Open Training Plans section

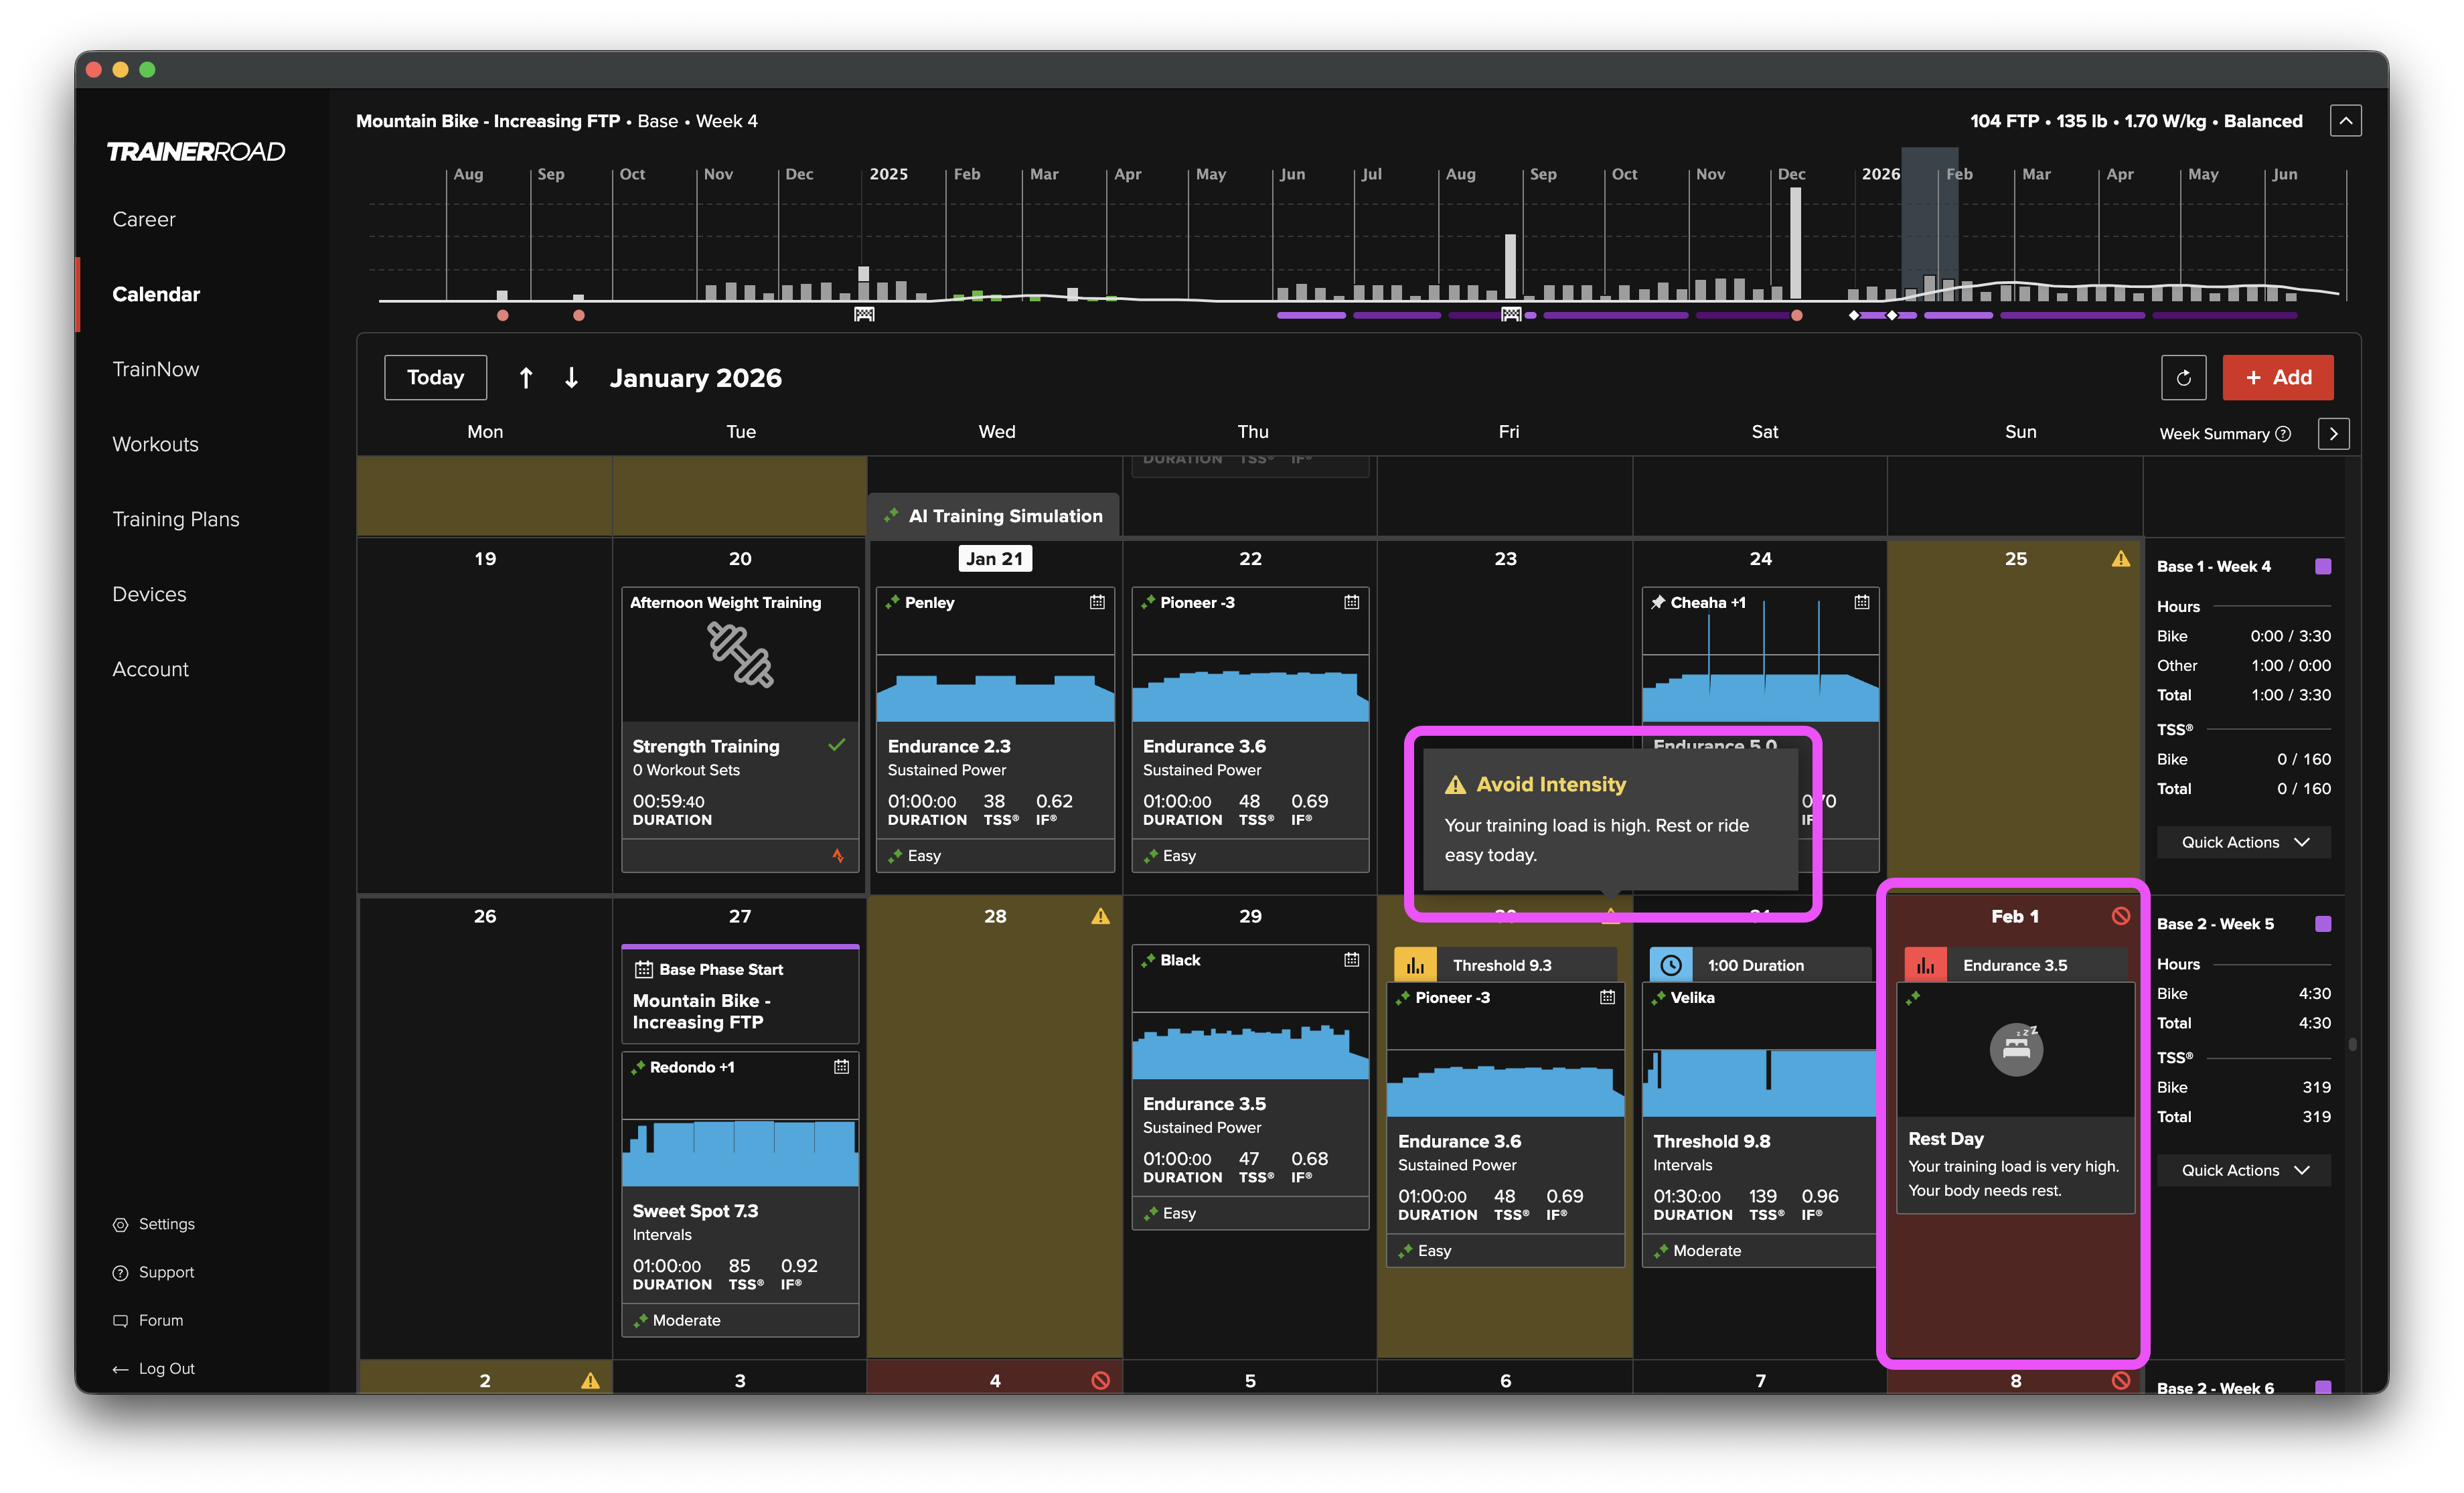click(176, 519)
